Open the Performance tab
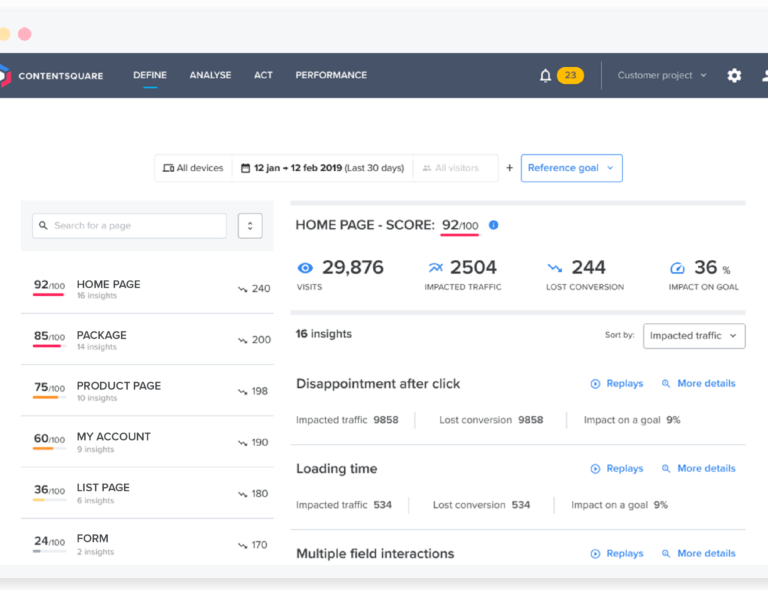Viewport: 768px width, 590px height. pyautogui.click(x=331, y=75)
